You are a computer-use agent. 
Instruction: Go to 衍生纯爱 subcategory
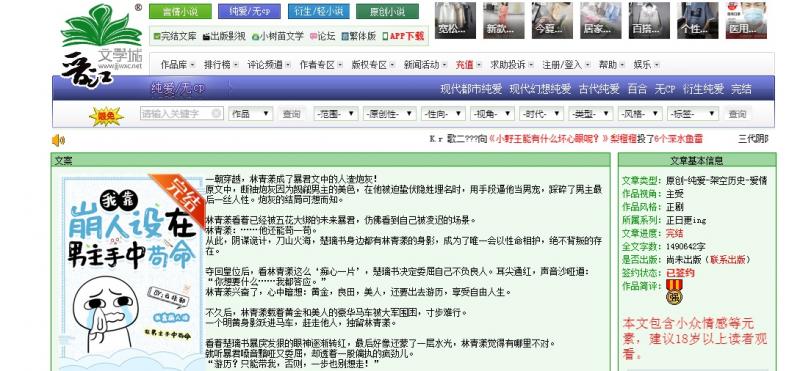click(x=704, y=89)
